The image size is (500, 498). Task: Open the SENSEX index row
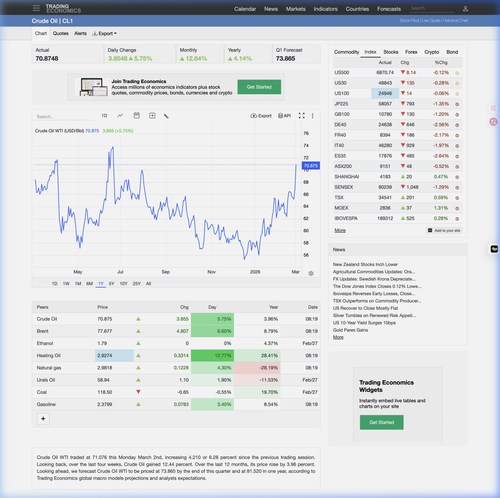pos(398,187)
